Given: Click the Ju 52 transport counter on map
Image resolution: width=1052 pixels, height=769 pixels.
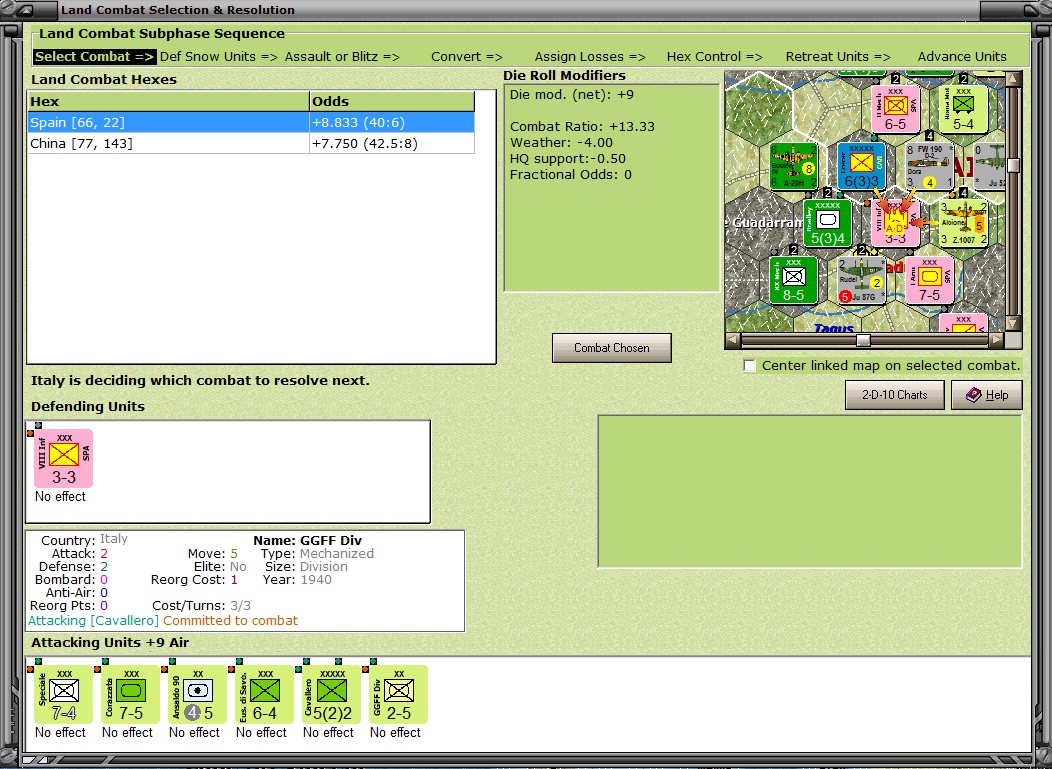Looking at the screenshot, I should [990, 166].
